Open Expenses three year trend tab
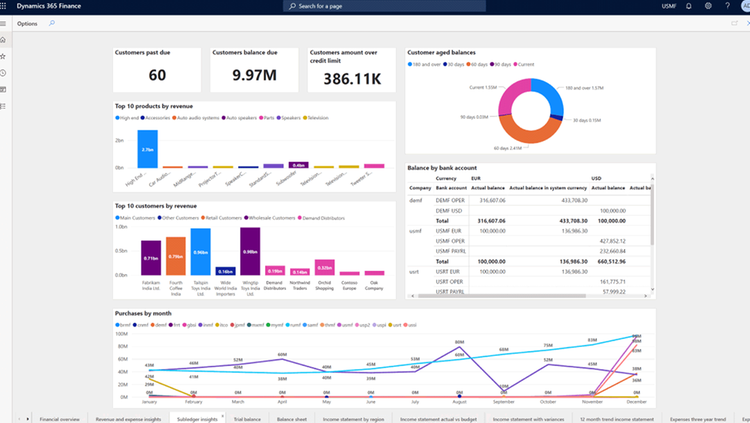 698,419
